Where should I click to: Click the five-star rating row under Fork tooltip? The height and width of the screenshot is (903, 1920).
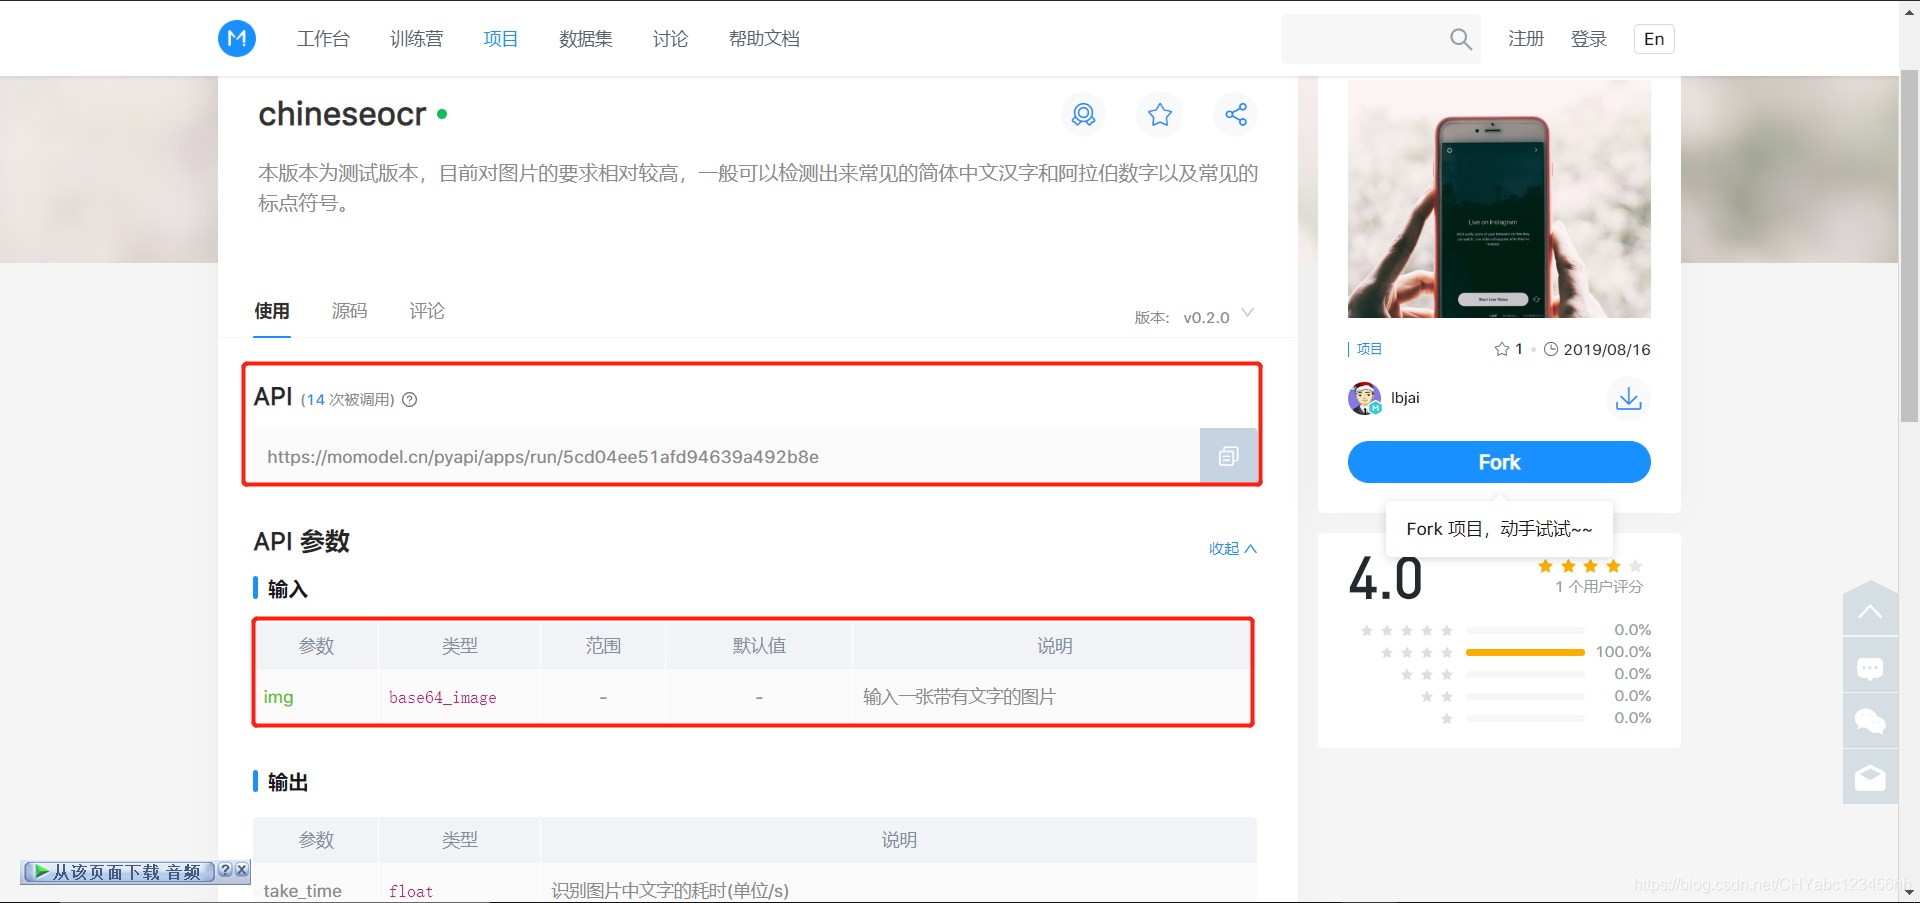click(x=1590, y=566)
